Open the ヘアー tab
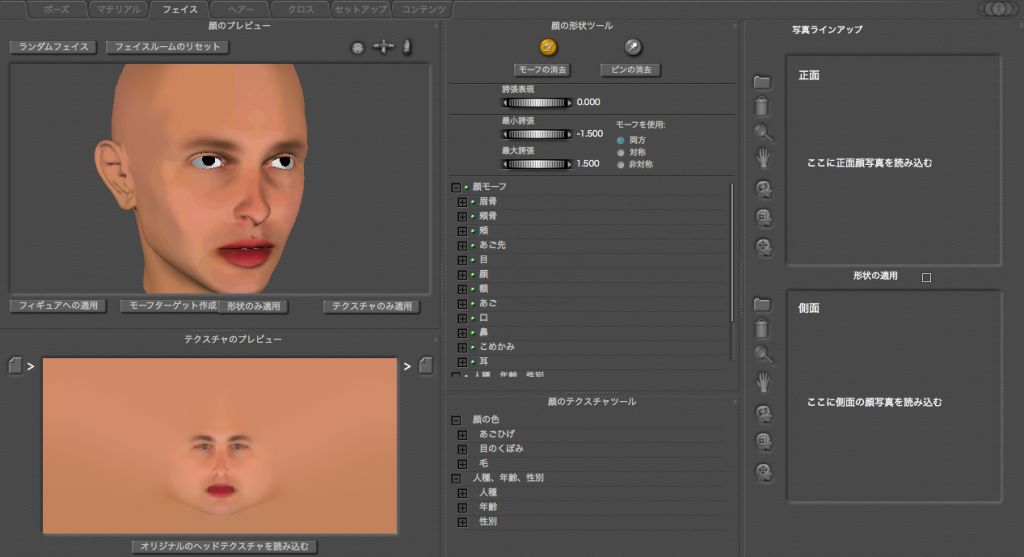 click(x=241, y=9)
